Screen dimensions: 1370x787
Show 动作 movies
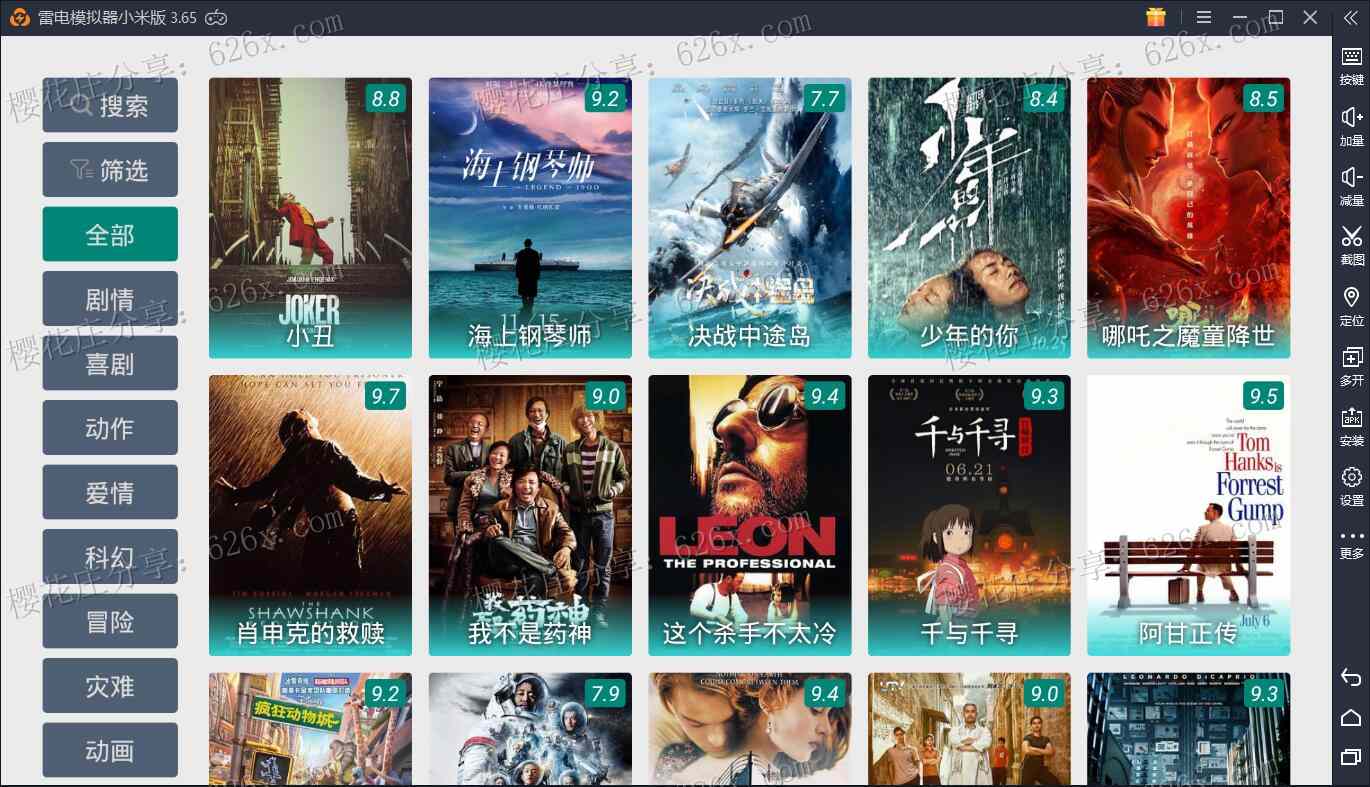point(110,427)
